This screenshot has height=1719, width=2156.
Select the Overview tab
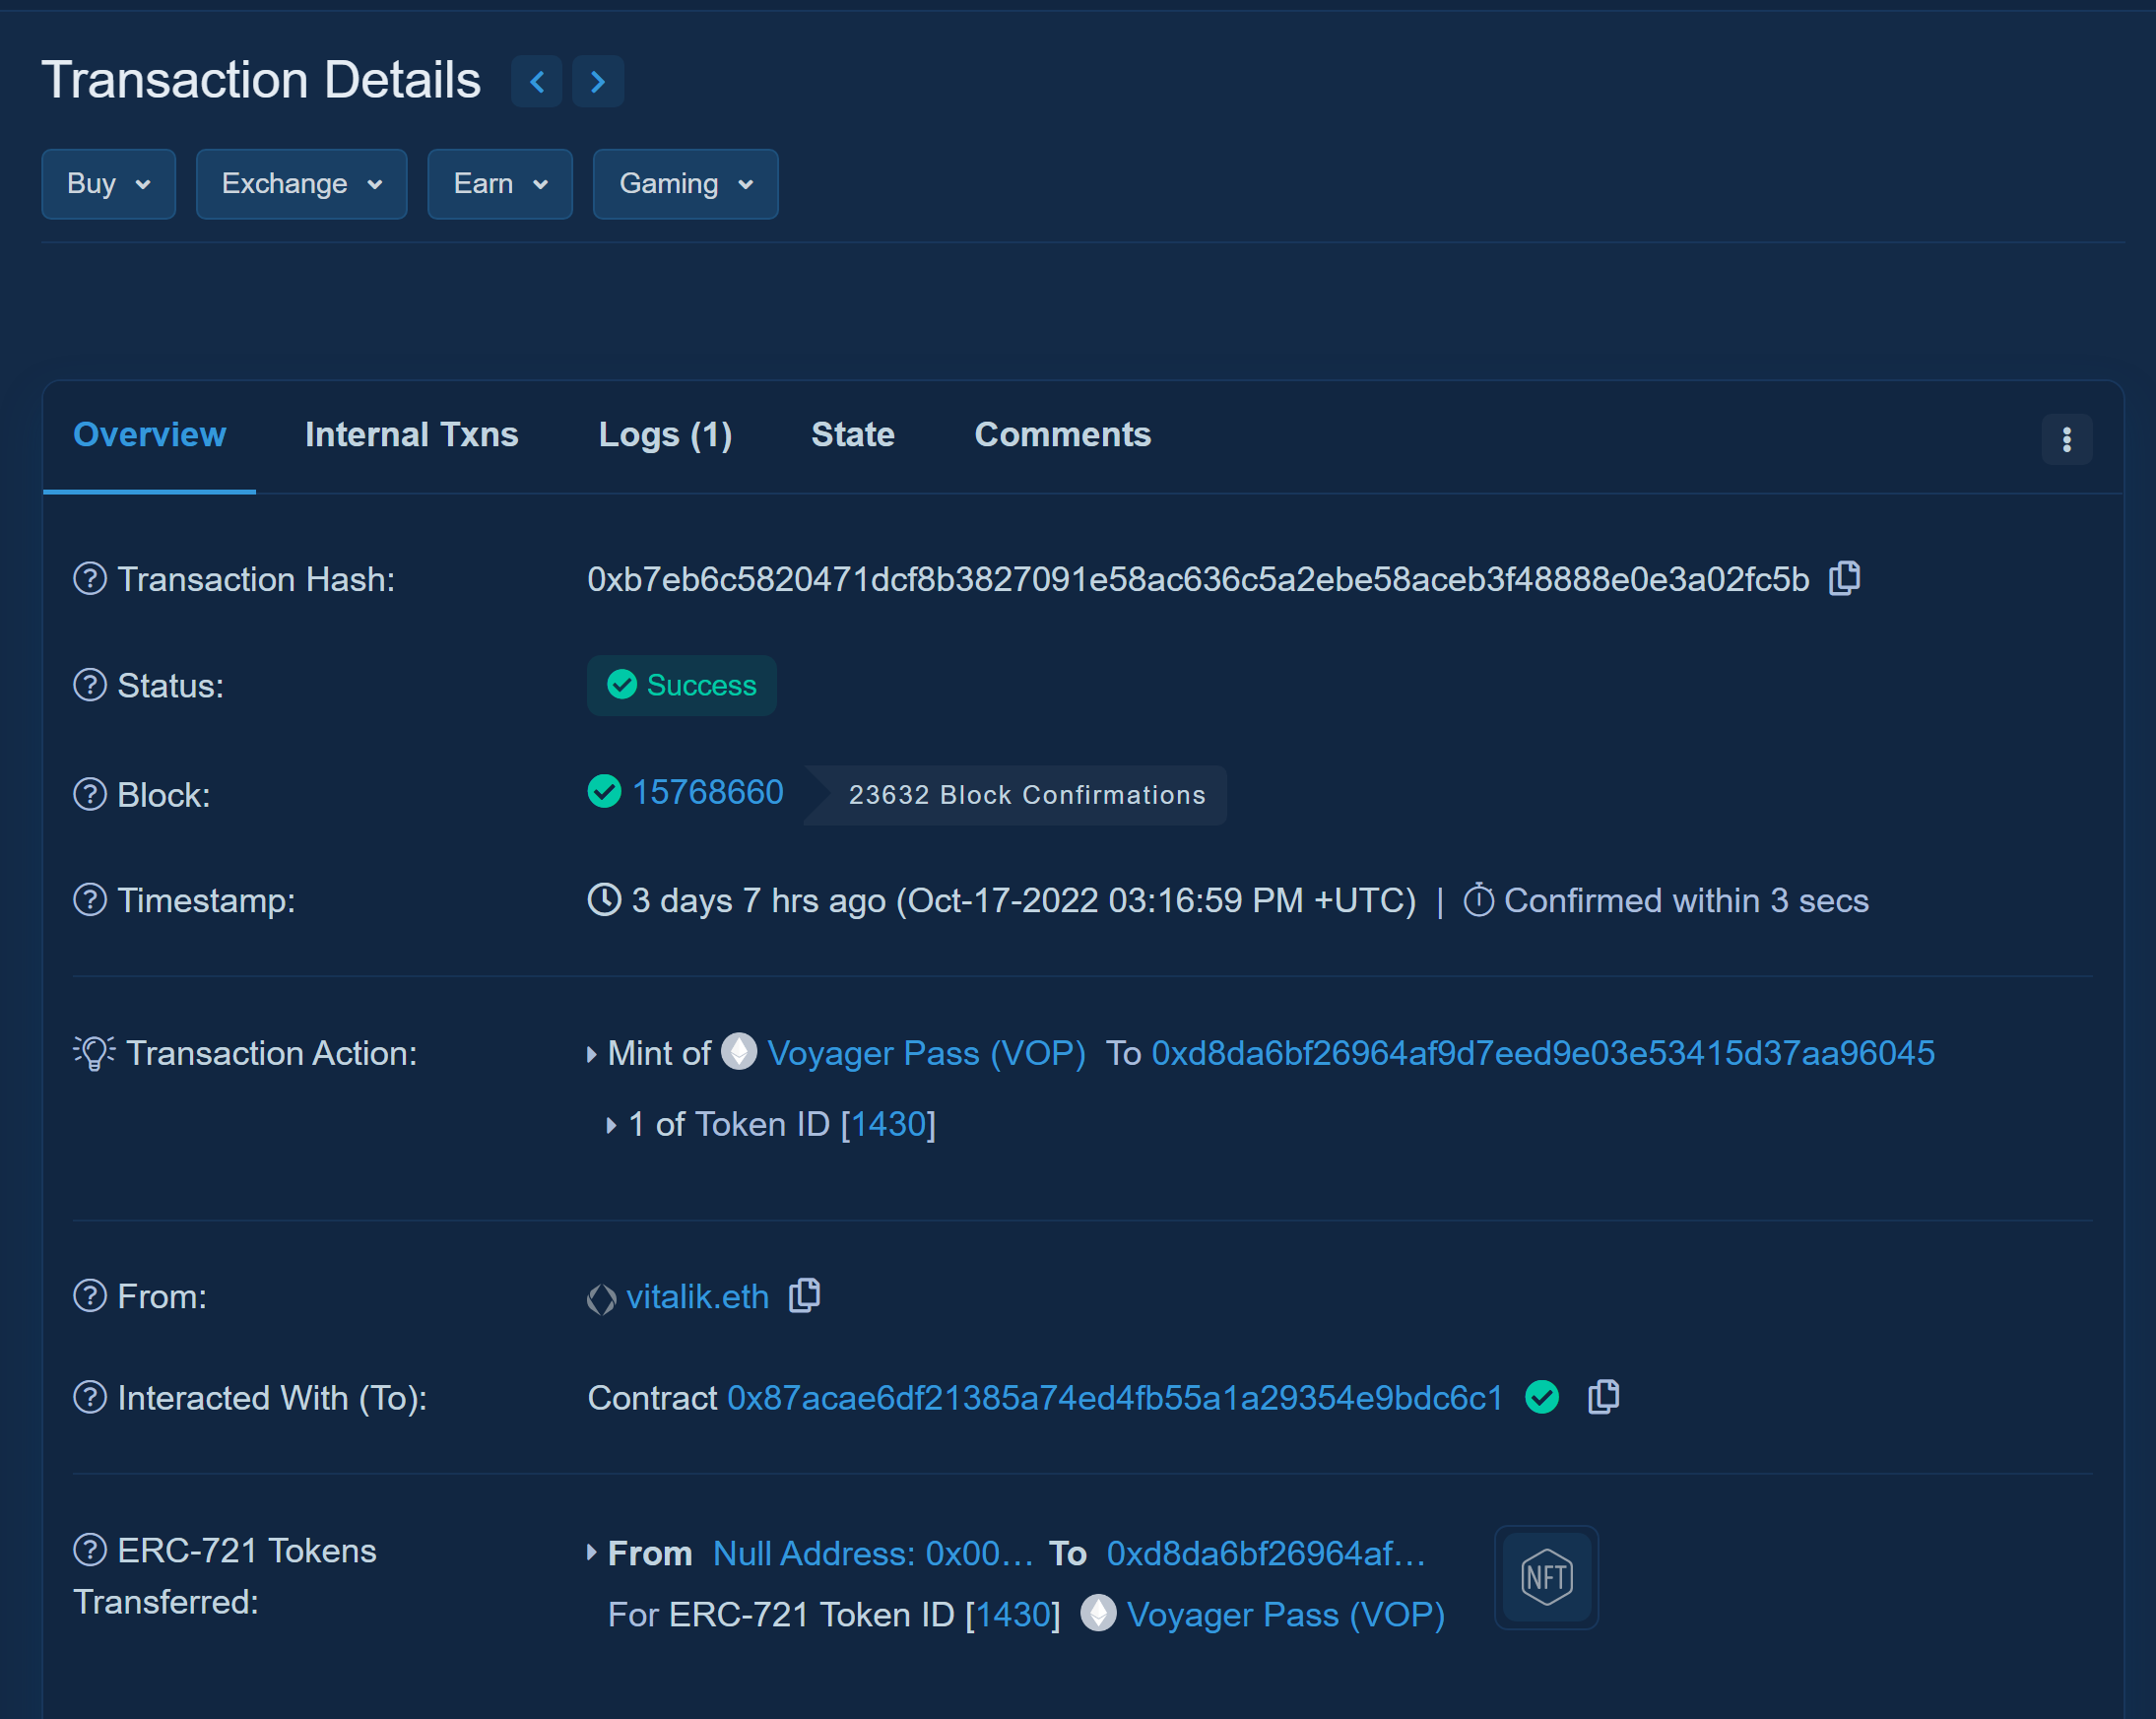click(x=149, y=434)
